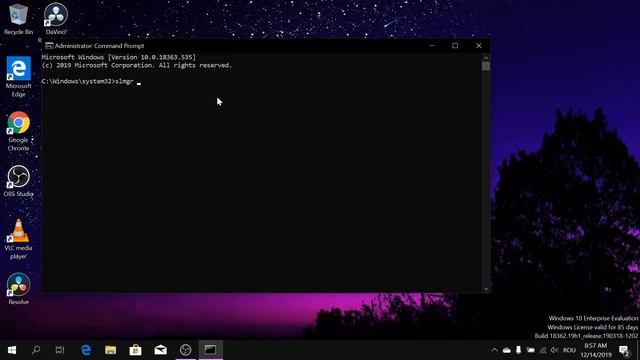640x360 pixels.
Task: Open the Recycle Bin desktop icon
Action: coord(18,19)
